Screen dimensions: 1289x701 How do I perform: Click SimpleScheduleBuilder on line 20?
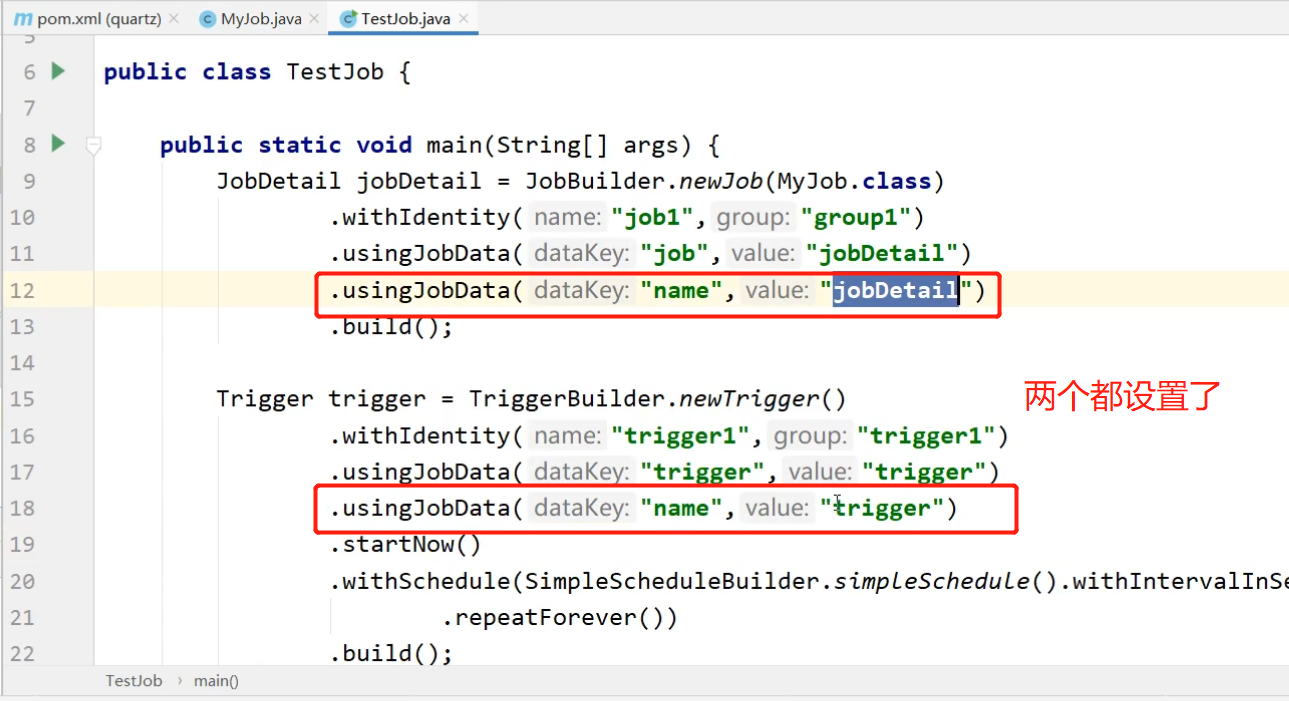pyautogui.click(x=673, y=581)
